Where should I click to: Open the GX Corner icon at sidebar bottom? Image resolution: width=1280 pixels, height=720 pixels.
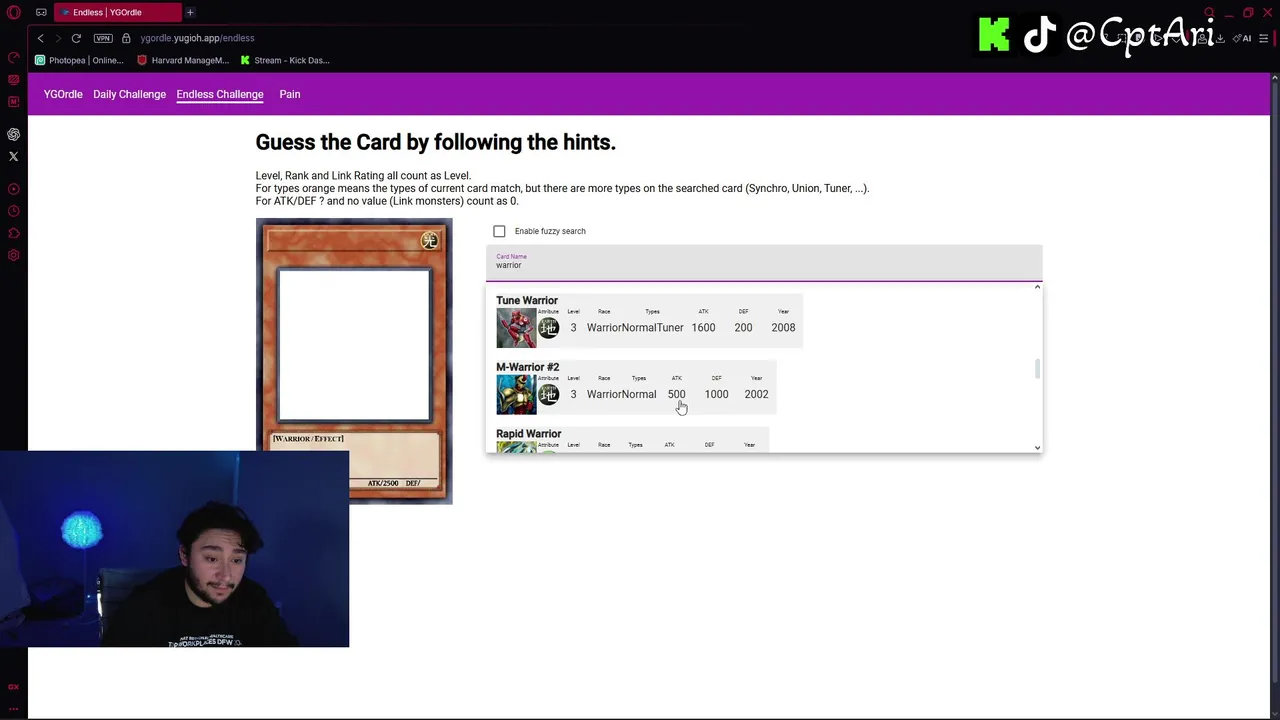[14, 686]
